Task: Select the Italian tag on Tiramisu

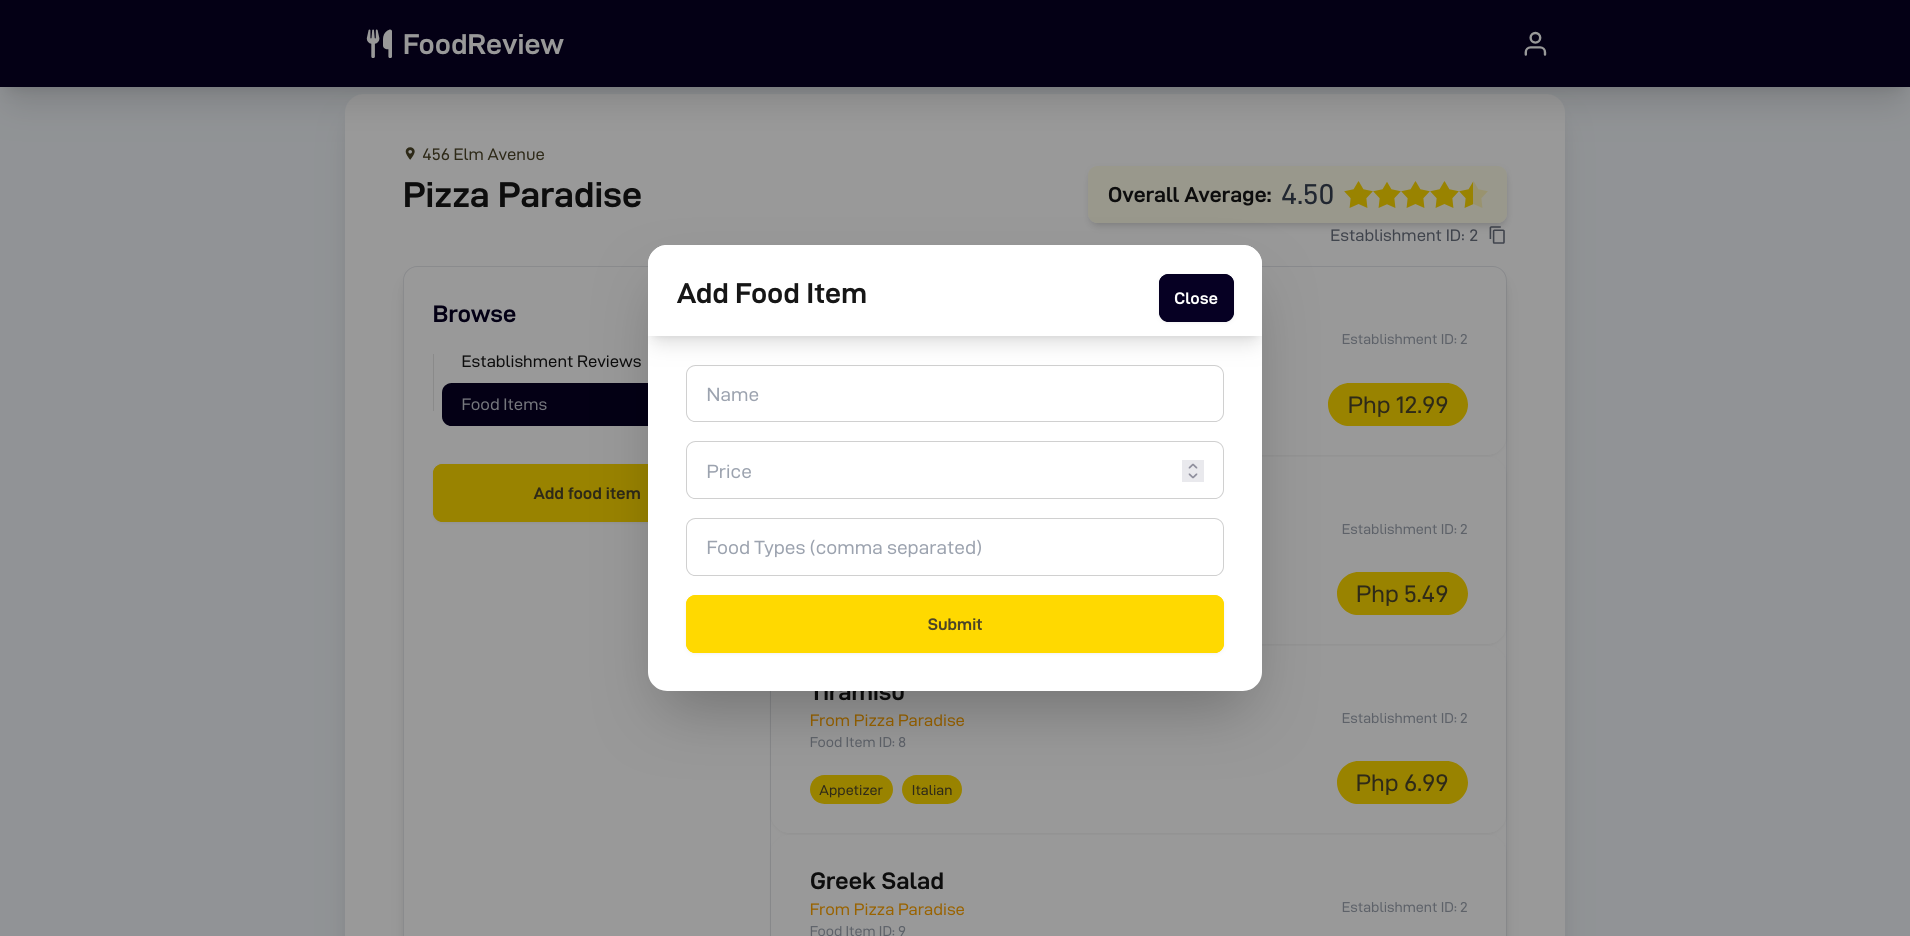Action: point(931,789)
